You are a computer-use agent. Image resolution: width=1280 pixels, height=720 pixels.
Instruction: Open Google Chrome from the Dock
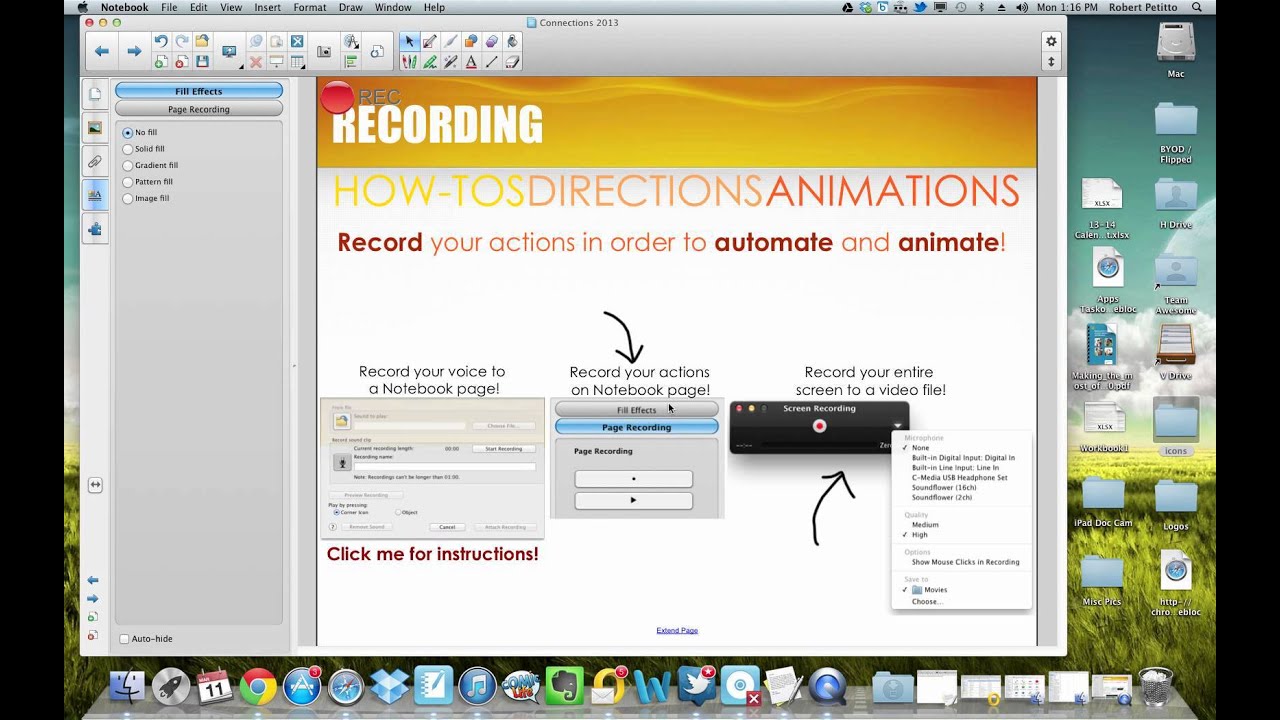(257, 687)
